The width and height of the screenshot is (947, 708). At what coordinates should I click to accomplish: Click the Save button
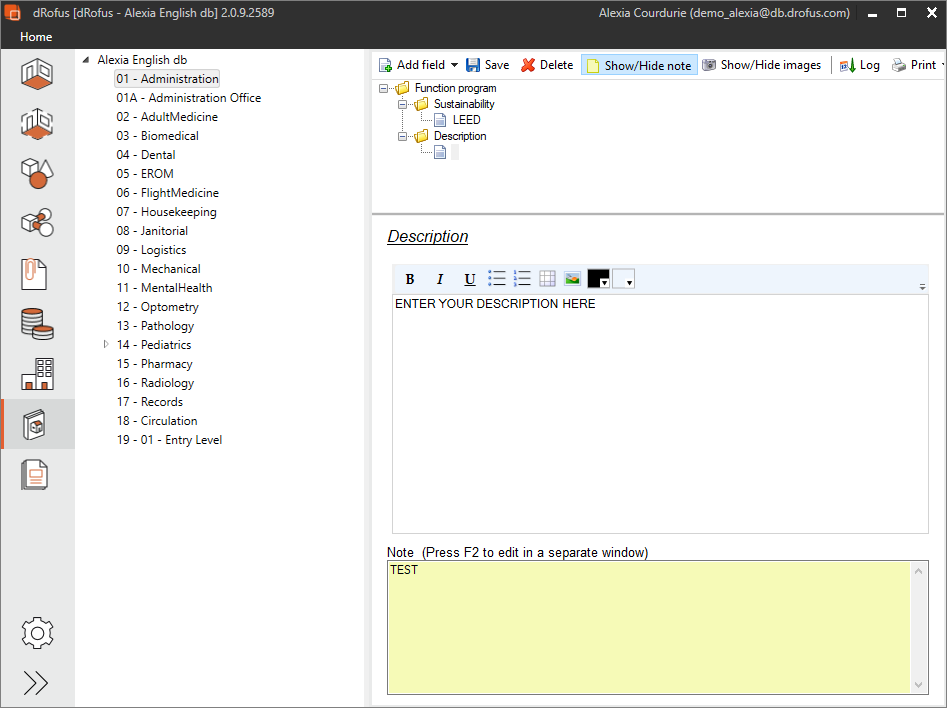click(487, 65)
